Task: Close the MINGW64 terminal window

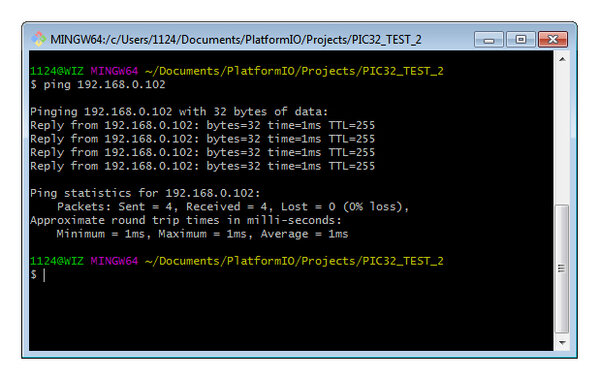Action: pyautogui.click(x=553, y=39)
